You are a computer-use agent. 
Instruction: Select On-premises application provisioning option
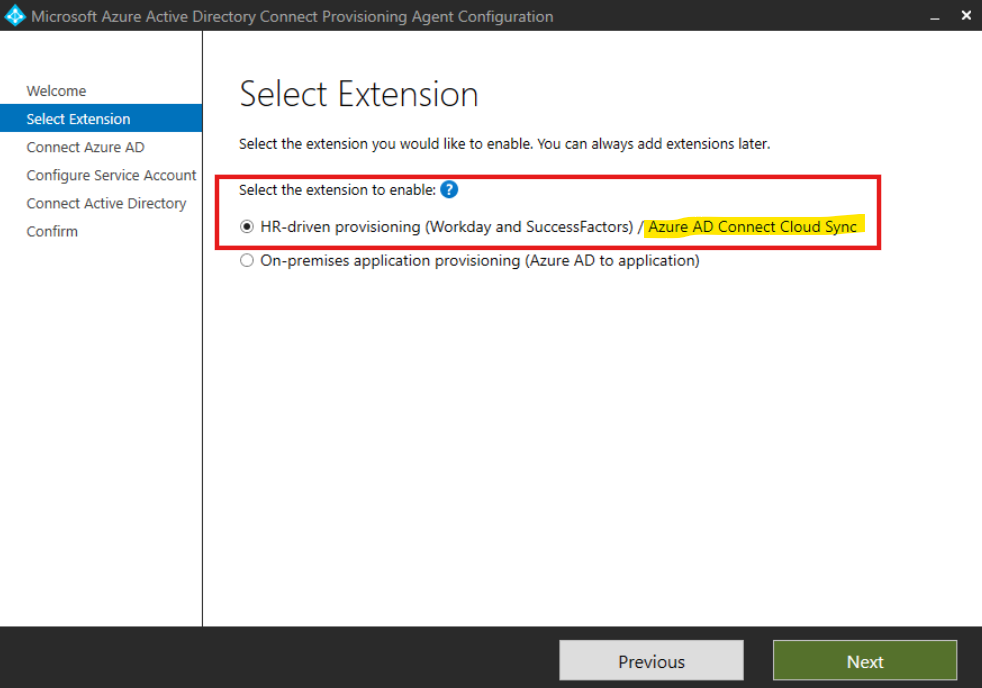pyautogui.click(x=246, y=260)
